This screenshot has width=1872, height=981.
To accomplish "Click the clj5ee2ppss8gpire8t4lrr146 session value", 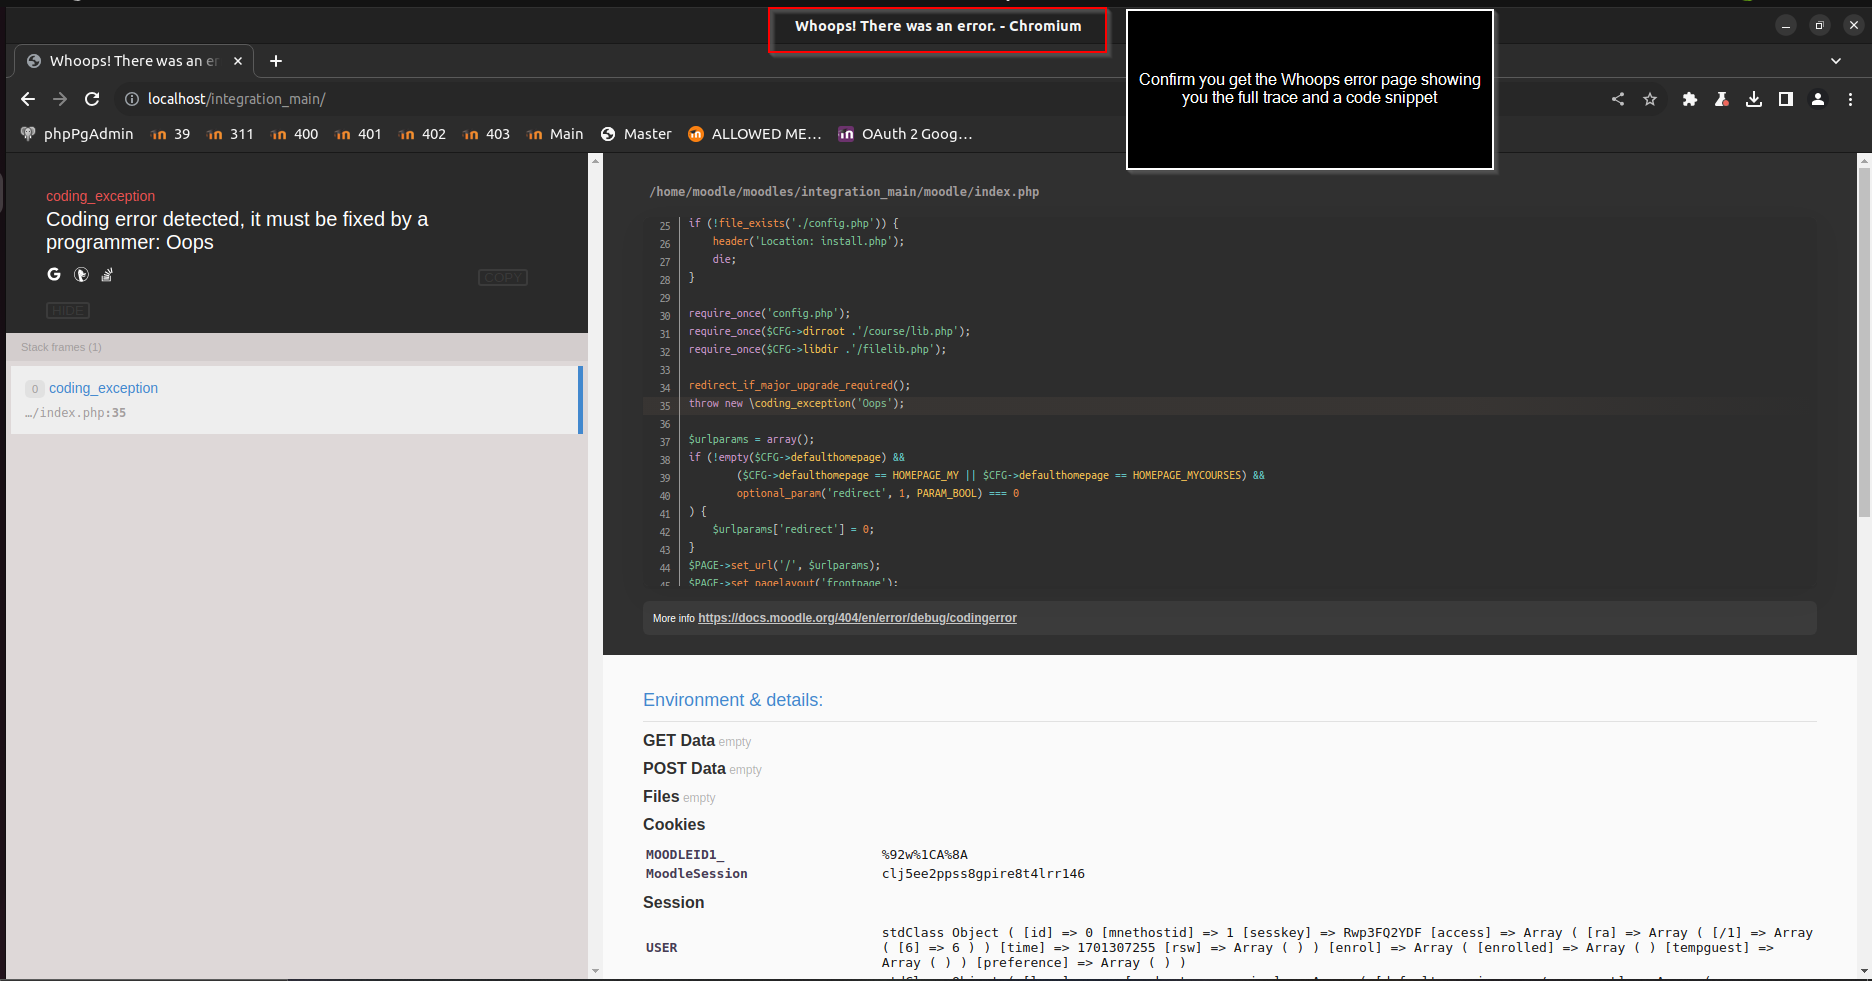I will 983,874.
